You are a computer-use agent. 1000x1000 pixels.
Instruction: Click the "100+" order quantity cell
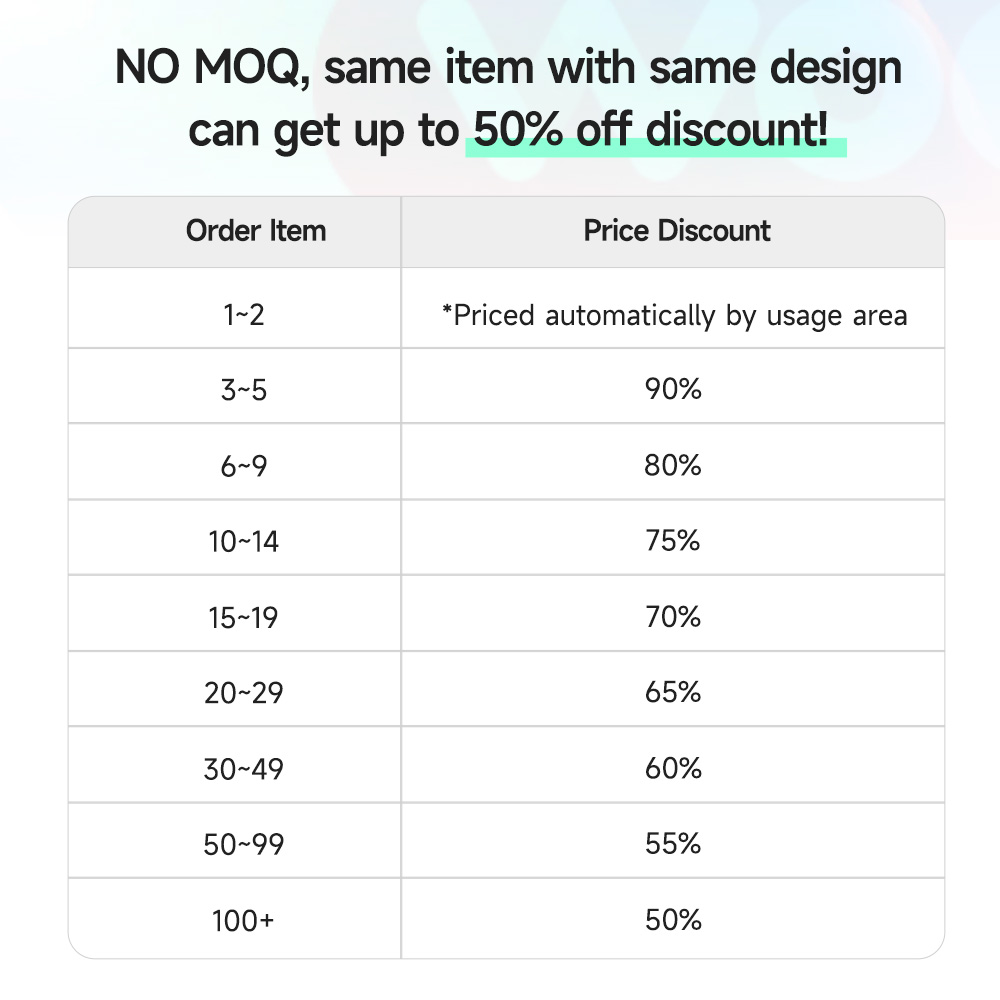pos(243,921)
